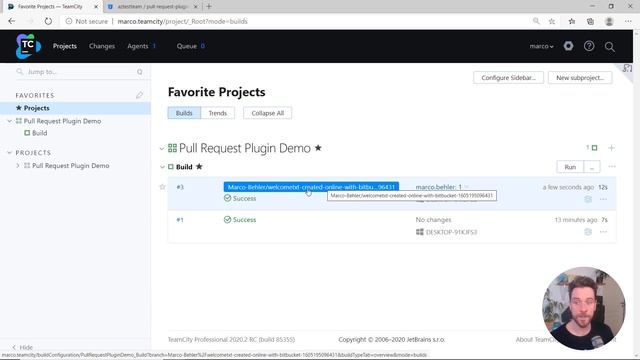Viewport: 640px width, 360px height.
Task: Go back in browser
Action: click(x=11, y=21)
